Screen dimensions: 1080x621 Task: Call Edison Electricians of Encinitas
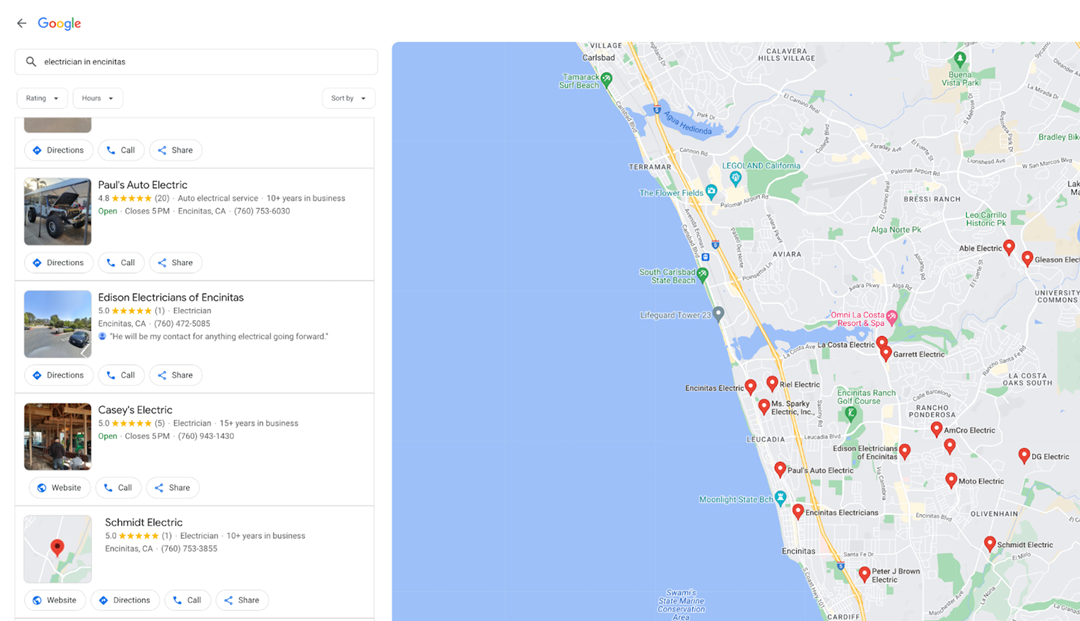pyautogui.click(x=120, y=375)
